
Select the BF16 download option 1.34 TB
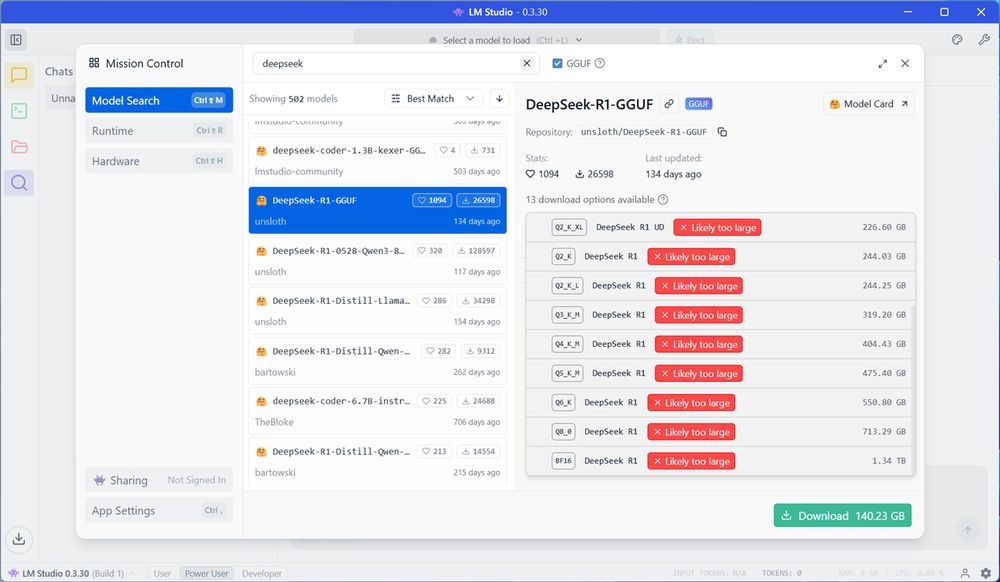[720, 461]
